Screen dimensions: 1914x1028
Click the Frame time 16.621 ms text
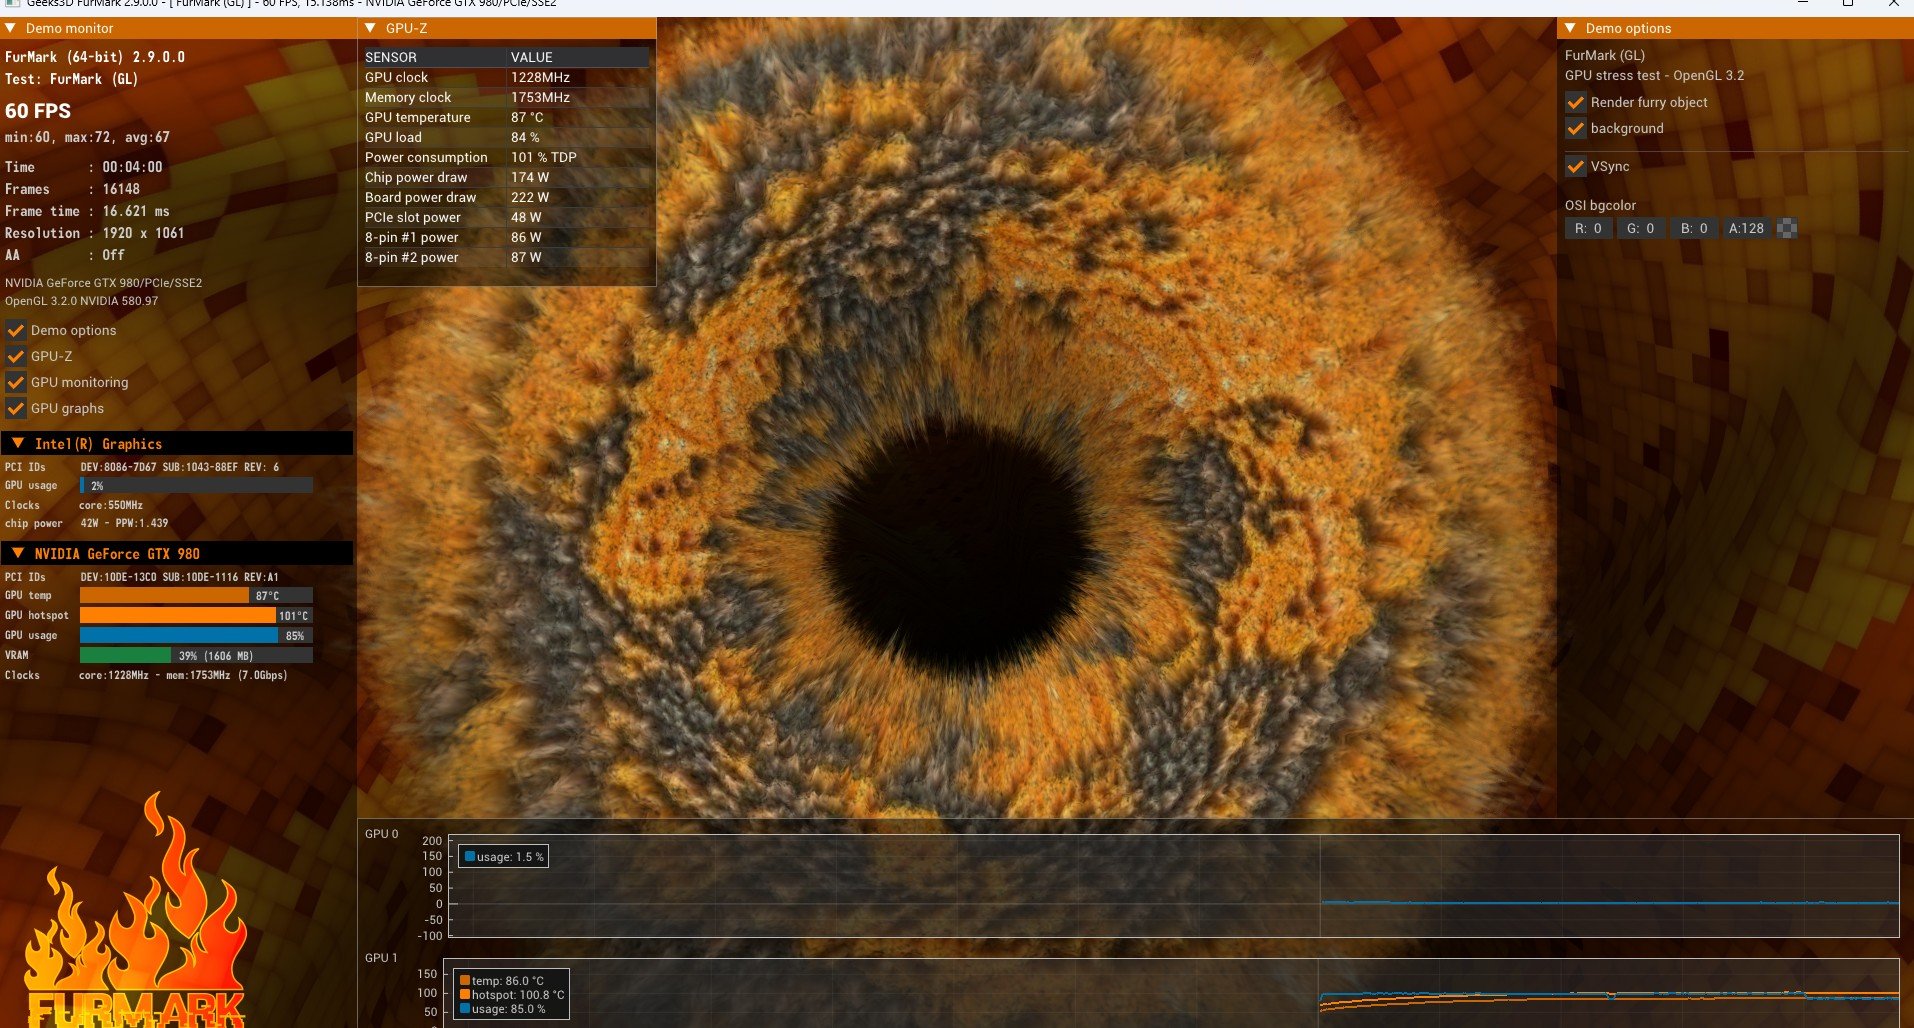coord(87,211)
